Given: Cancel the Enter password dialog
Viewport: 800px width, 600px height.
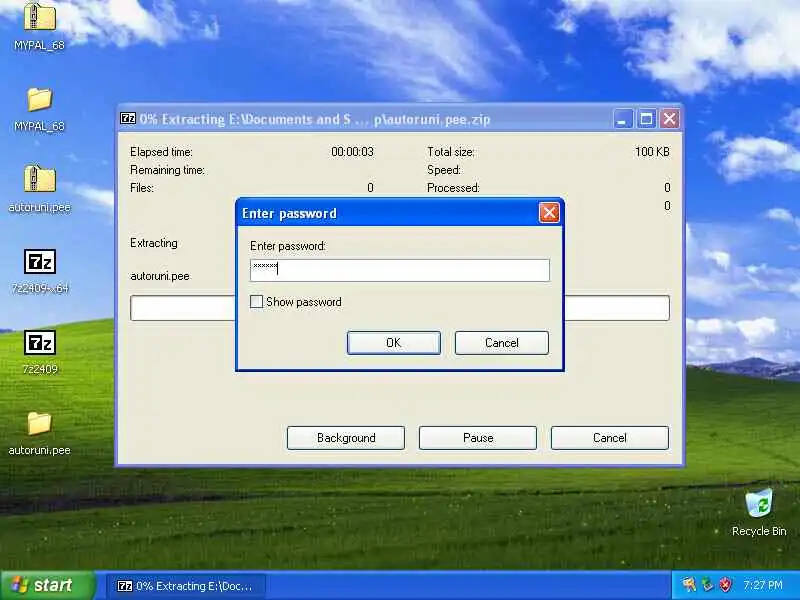Looking at the screenshot, I should click(502, 343).
